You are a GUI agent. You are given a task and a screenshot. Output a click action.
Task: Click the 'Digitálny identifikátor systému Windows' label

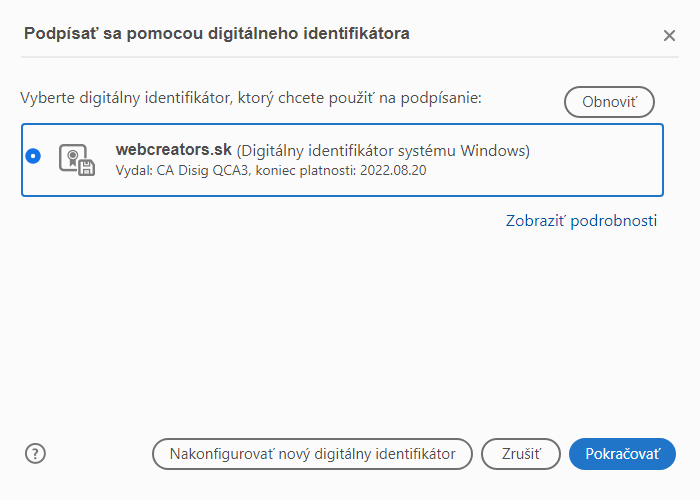pyautogui.click(x=383, y=151)
